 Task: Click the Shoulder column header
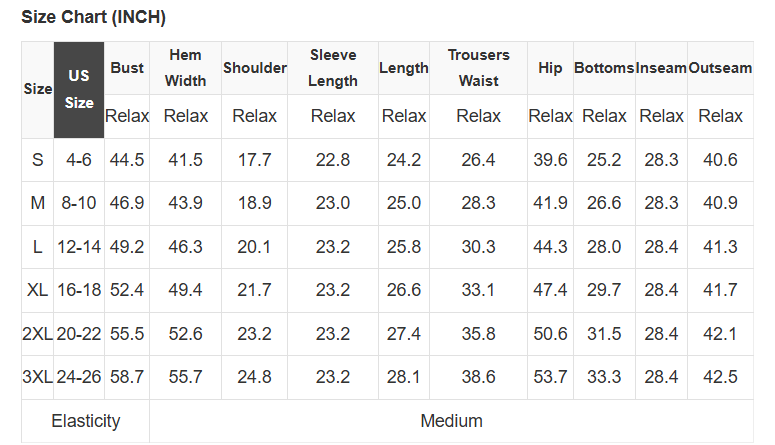255,68
